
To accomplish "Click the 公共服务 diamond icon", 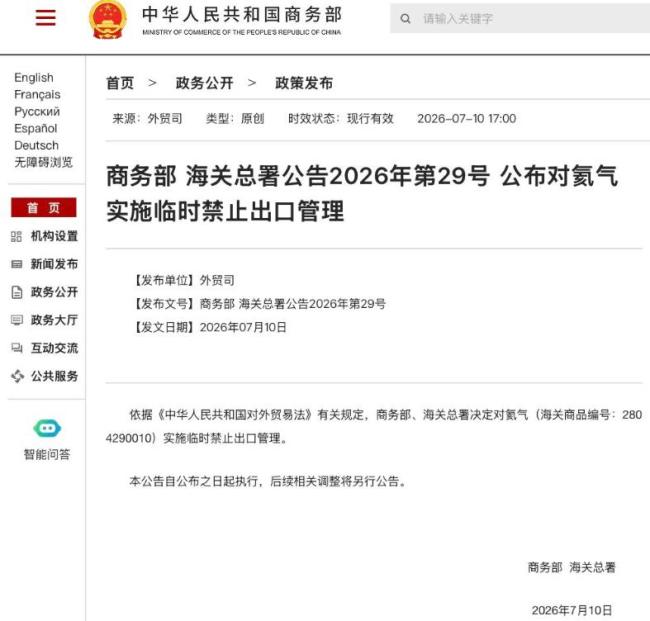I will point(17,376).
